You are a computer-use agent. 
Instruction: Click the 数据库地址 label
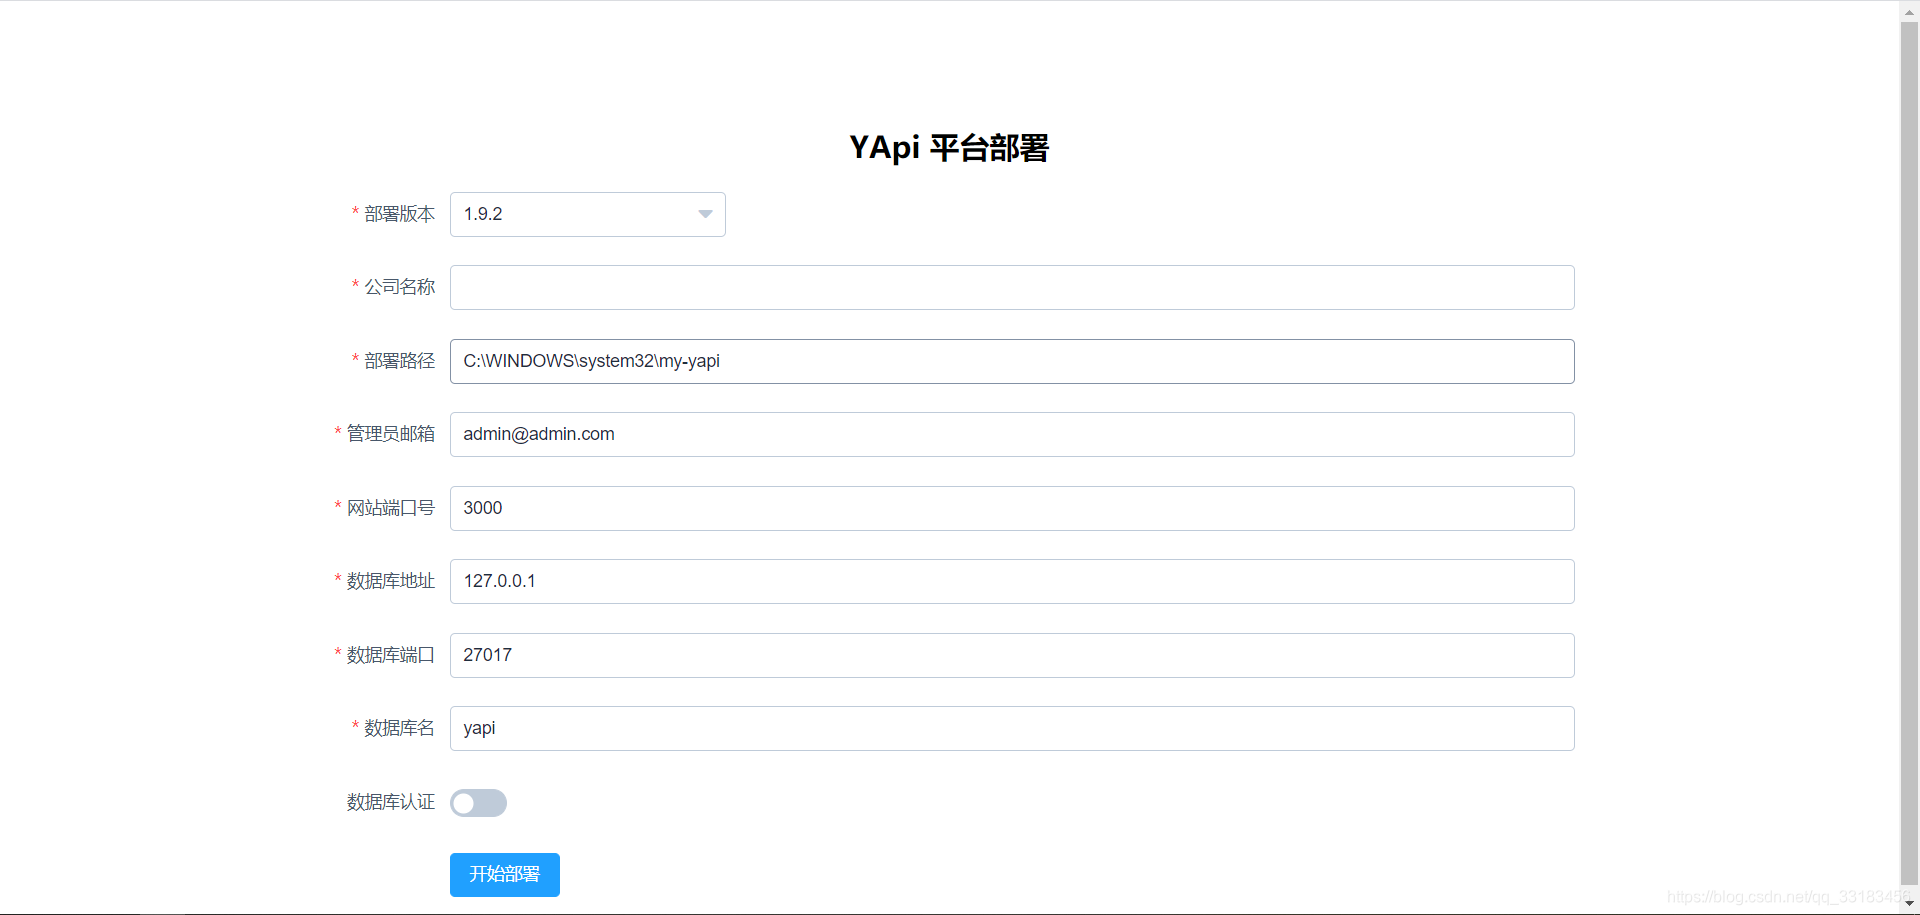click(x=390, y=581)
